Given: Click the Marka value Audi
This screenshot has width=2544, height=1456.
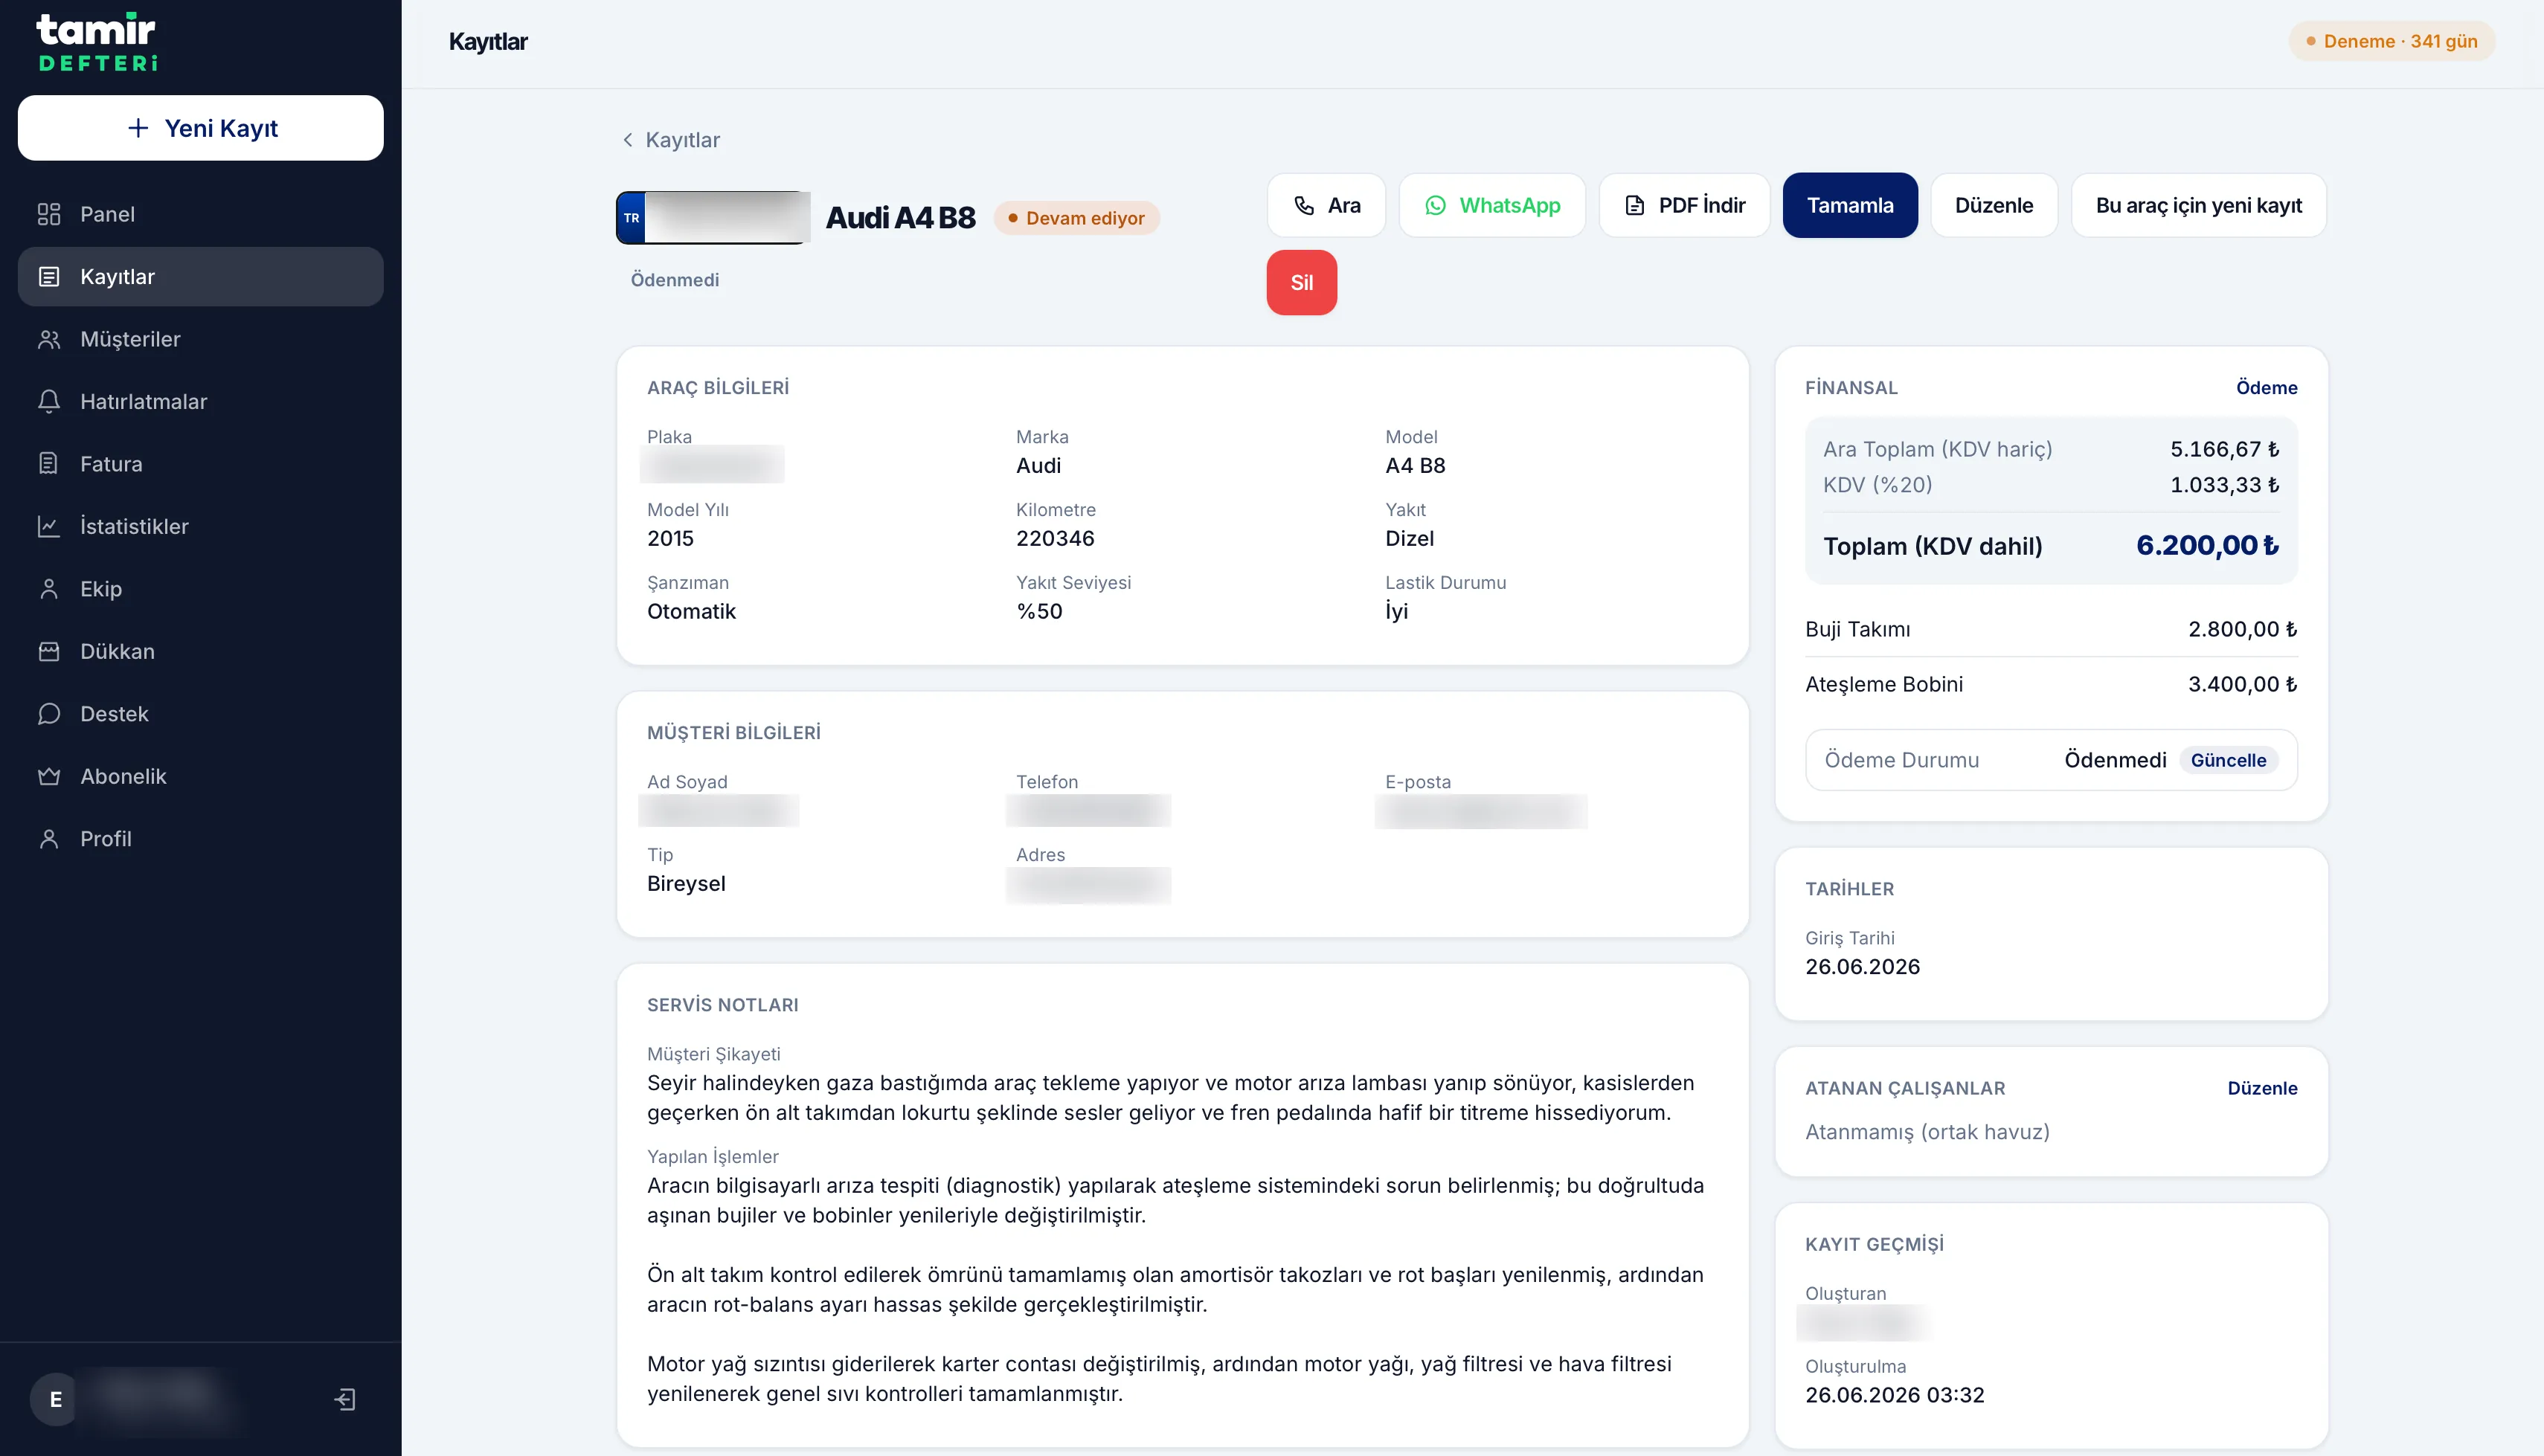Looking at the screenshot, I should (1038, 465).
